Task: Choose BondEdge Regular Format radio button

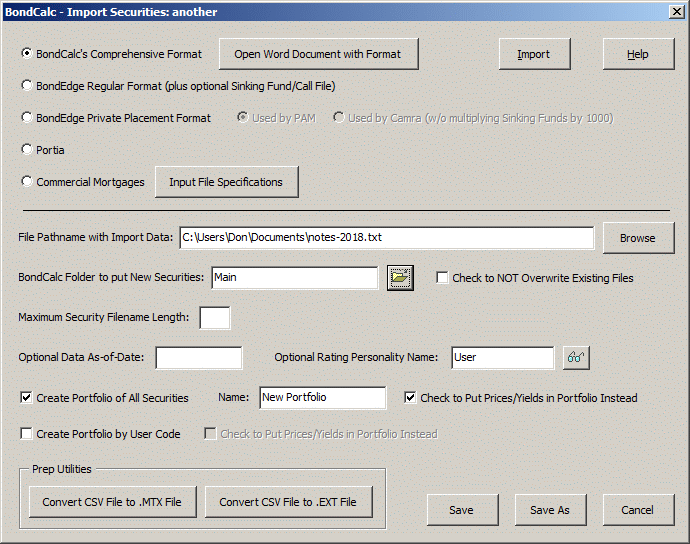Action: point(27,86)
